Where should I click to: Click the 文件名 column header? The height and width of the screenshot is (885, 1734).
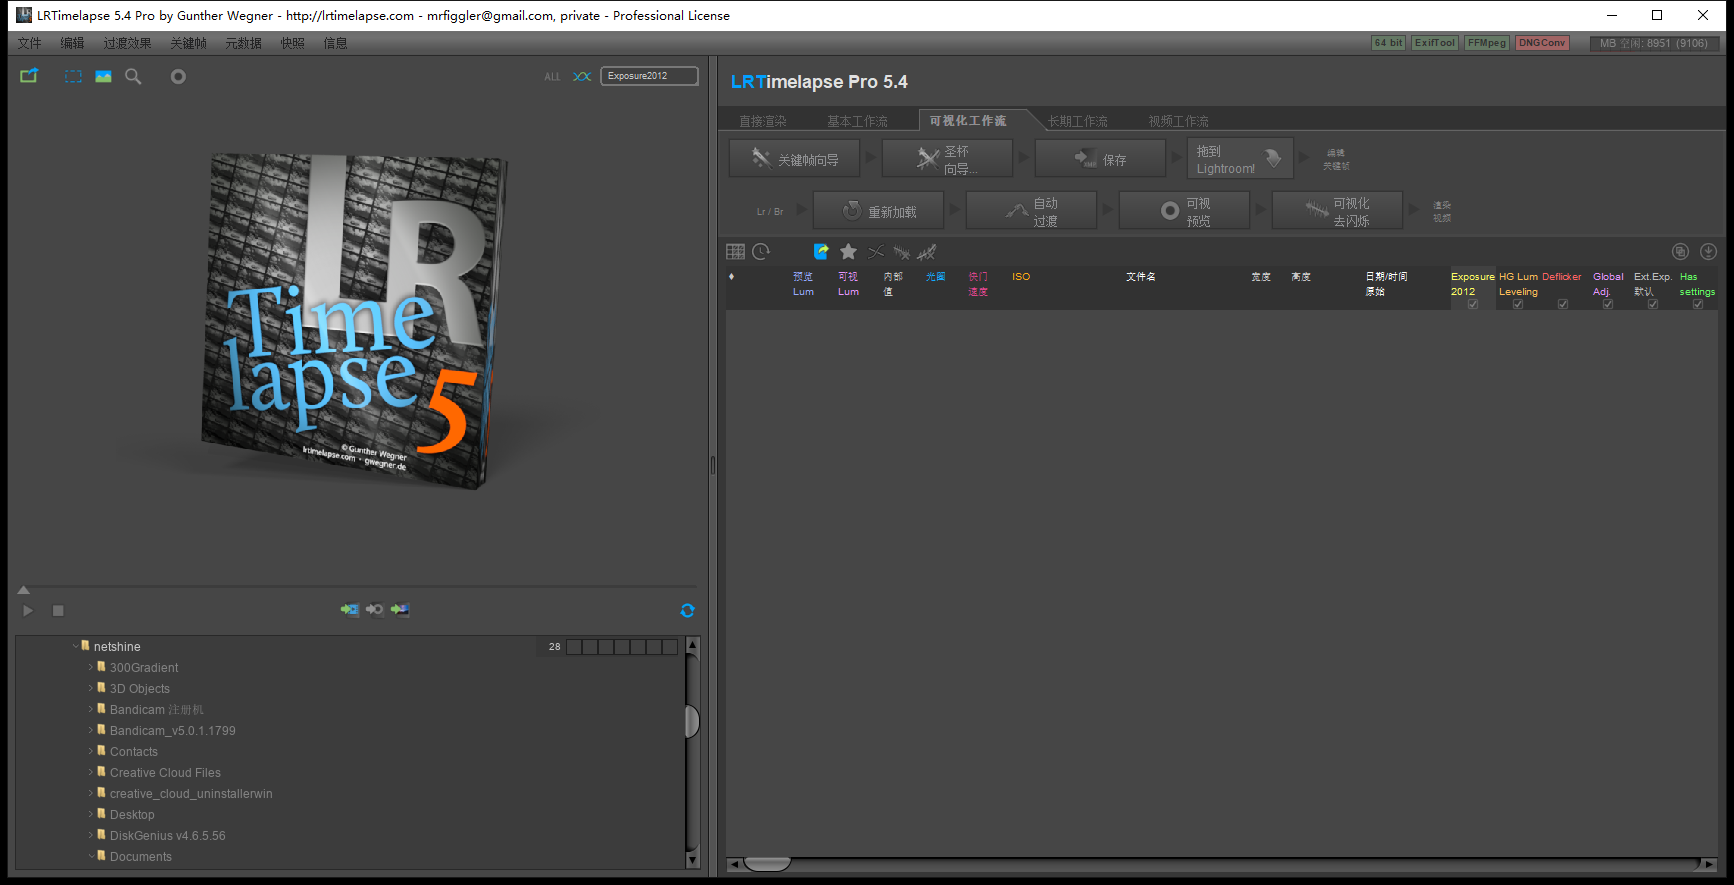[1140, 277]
